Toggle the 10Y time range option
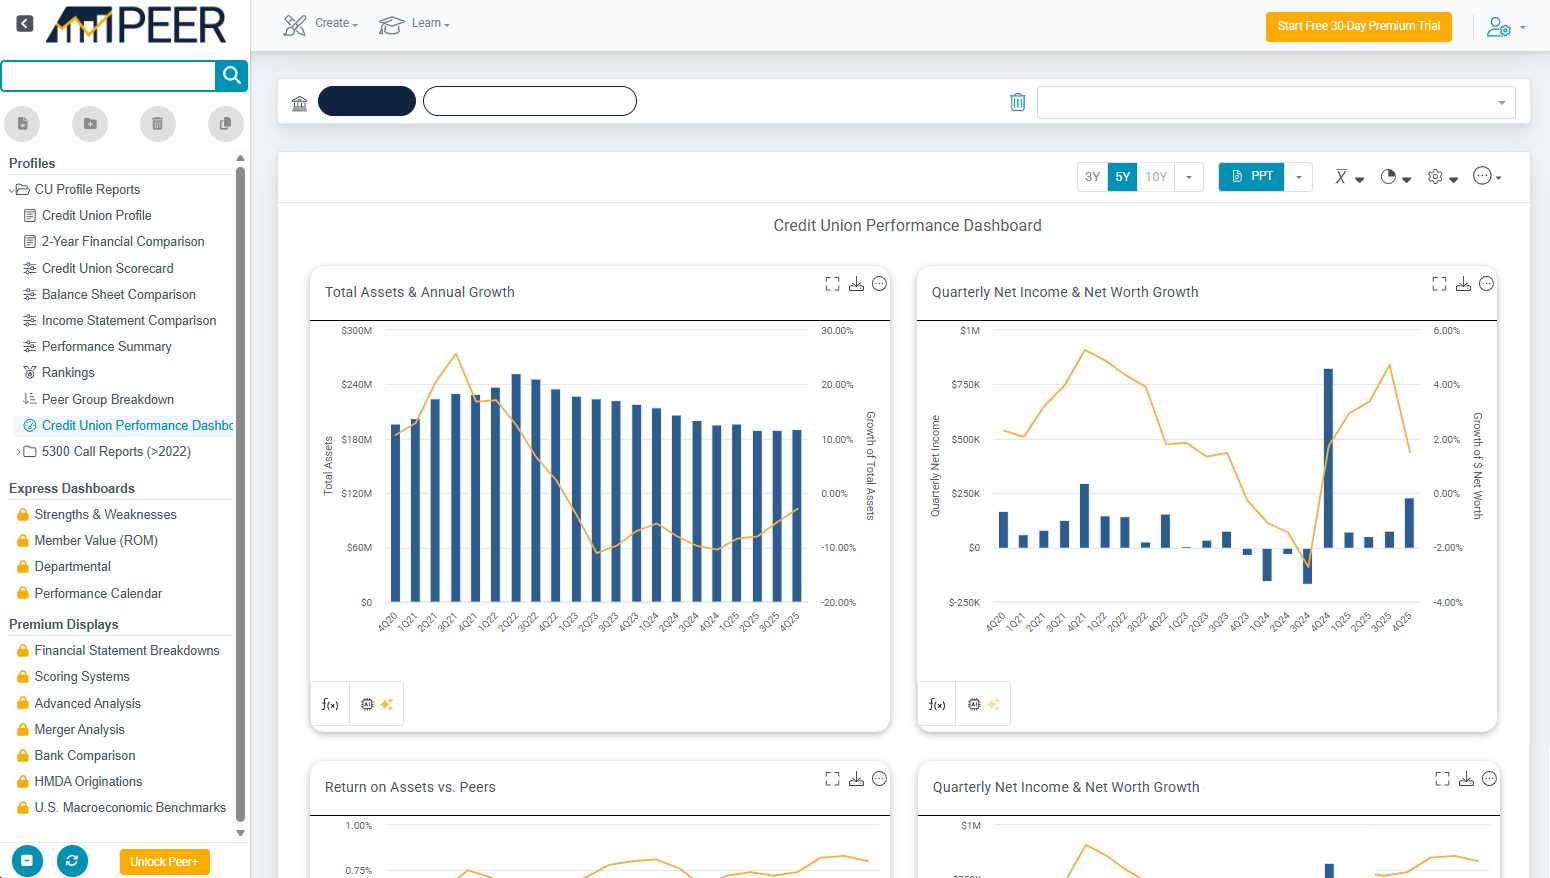Image resolution: width=1550 pixels, height=878 pixels. point(1156,176)
